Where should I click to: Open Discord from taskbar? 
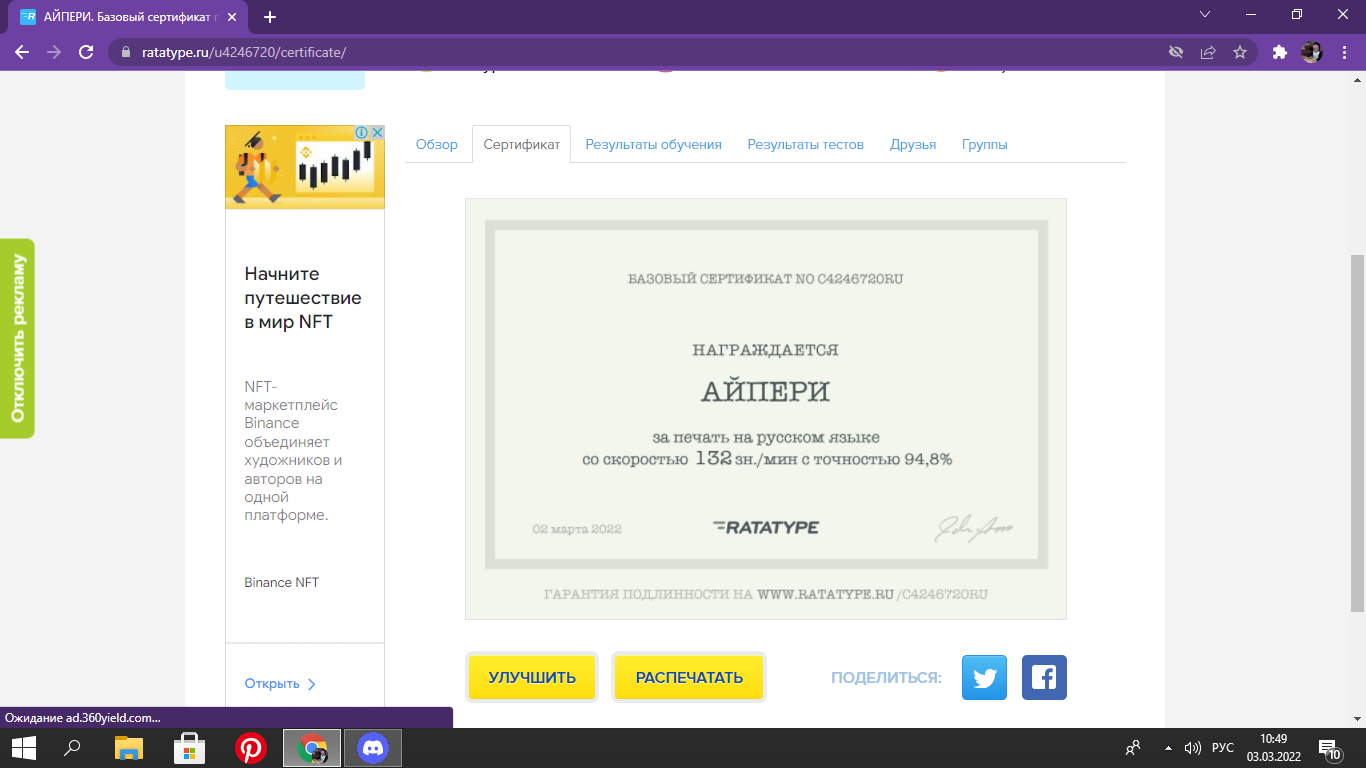[x=373, y=748]
